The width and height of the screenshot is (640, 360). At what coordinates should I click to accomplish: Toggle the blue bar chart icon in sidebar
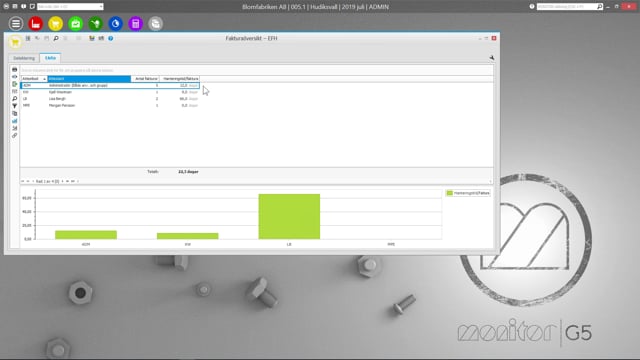point(15,121)
